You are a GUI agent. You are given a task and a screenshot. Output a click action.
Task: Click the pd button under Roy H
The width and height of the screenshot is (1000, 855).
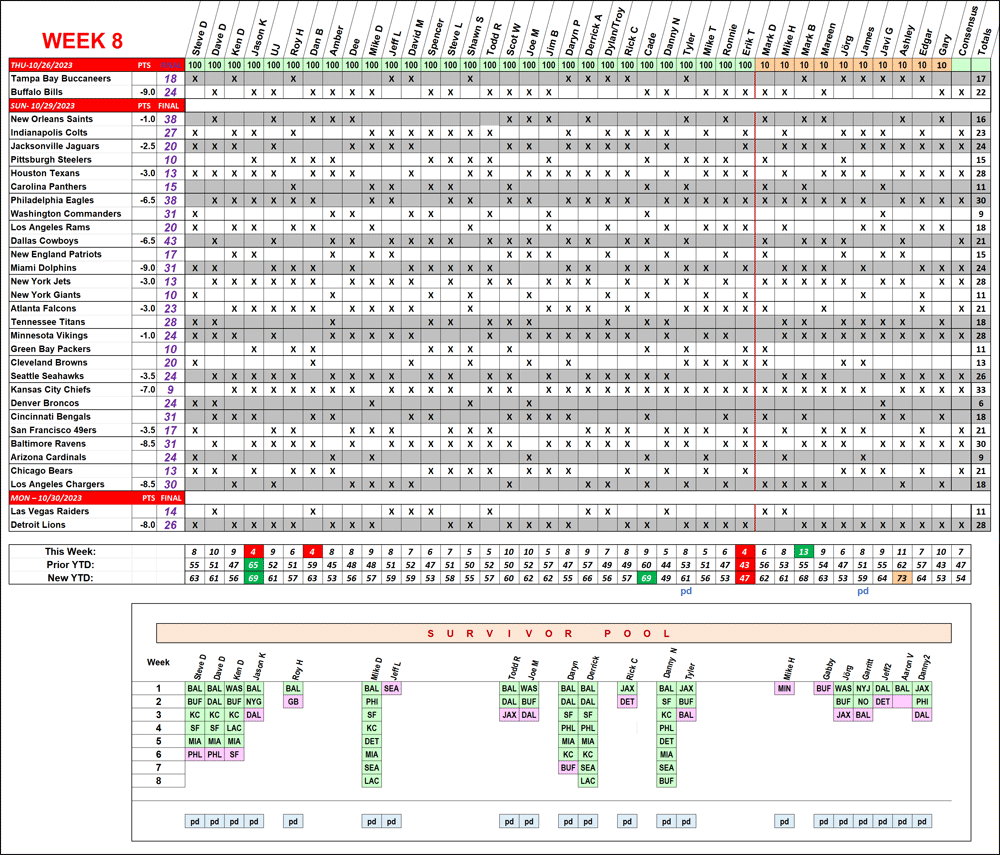tap(293, 821)
